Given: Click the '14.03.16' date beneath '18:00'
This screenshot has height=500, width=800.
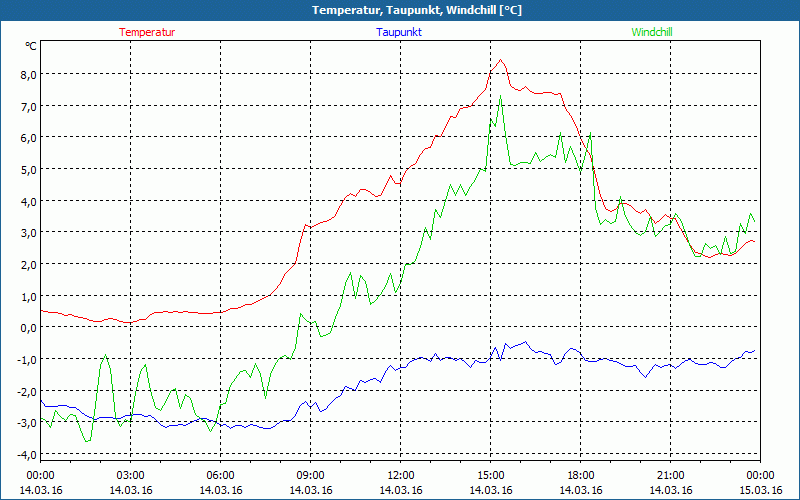Looking at the screenshot, I should [x=581, y=490].
